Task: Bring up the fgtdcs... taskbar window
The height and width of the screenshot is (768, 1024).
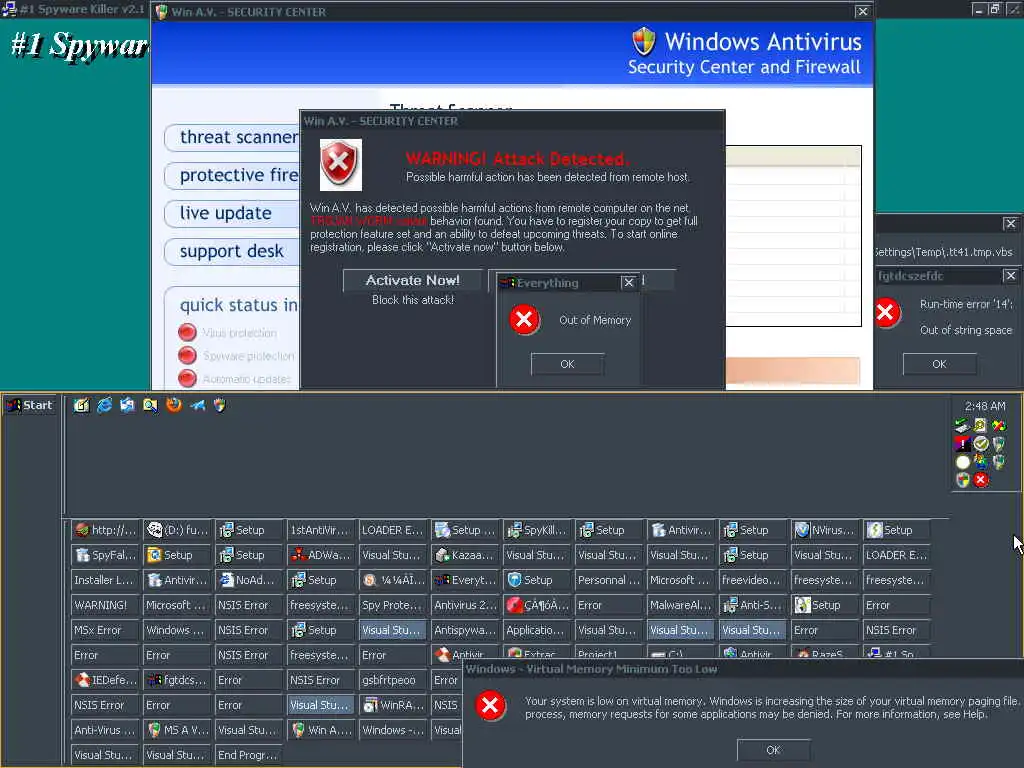Action: coord(177,680)
